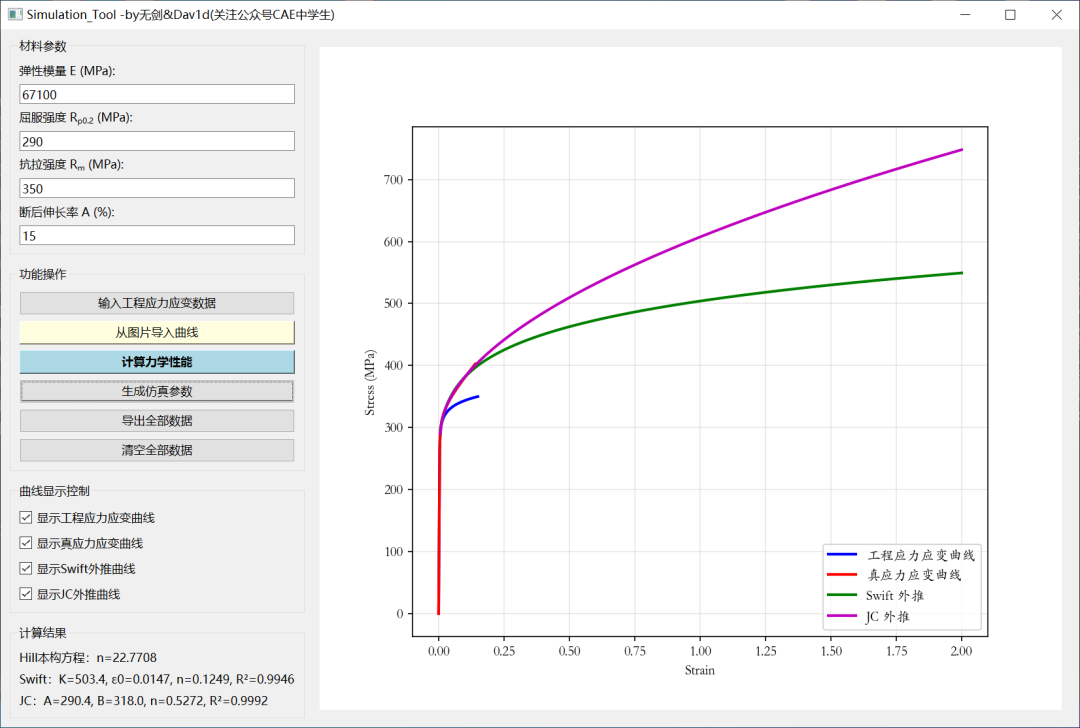Click the 700 tick label on stress axis
Screen dimensions: 1080x728
(393, 180)
